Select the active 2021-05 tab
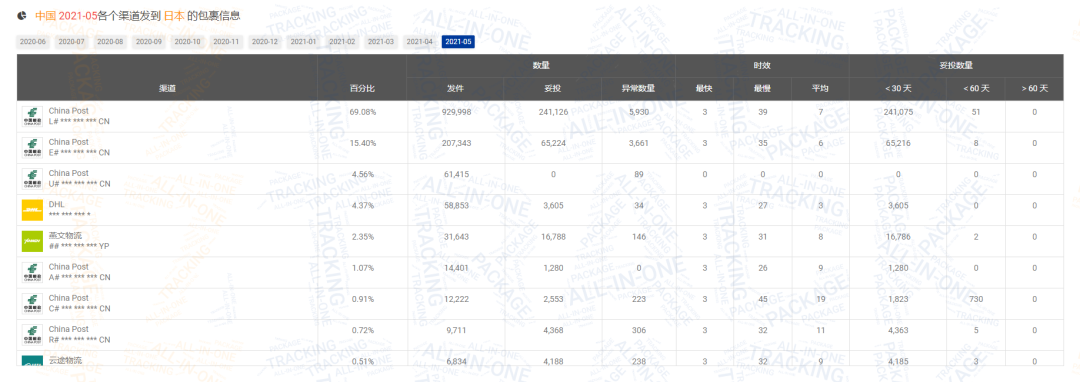This screenshot has height=382, width=1080. click(x=459, y=42)
